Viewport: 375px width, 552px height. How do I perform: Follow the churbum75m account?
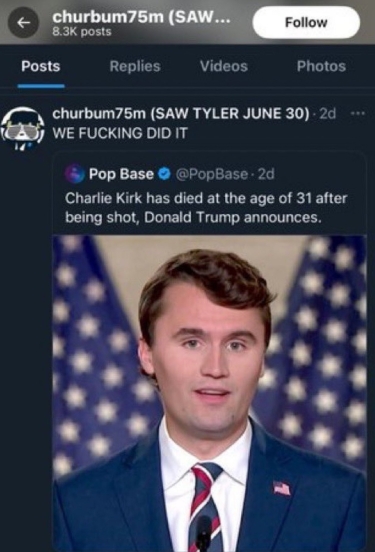tap(306, 23)
